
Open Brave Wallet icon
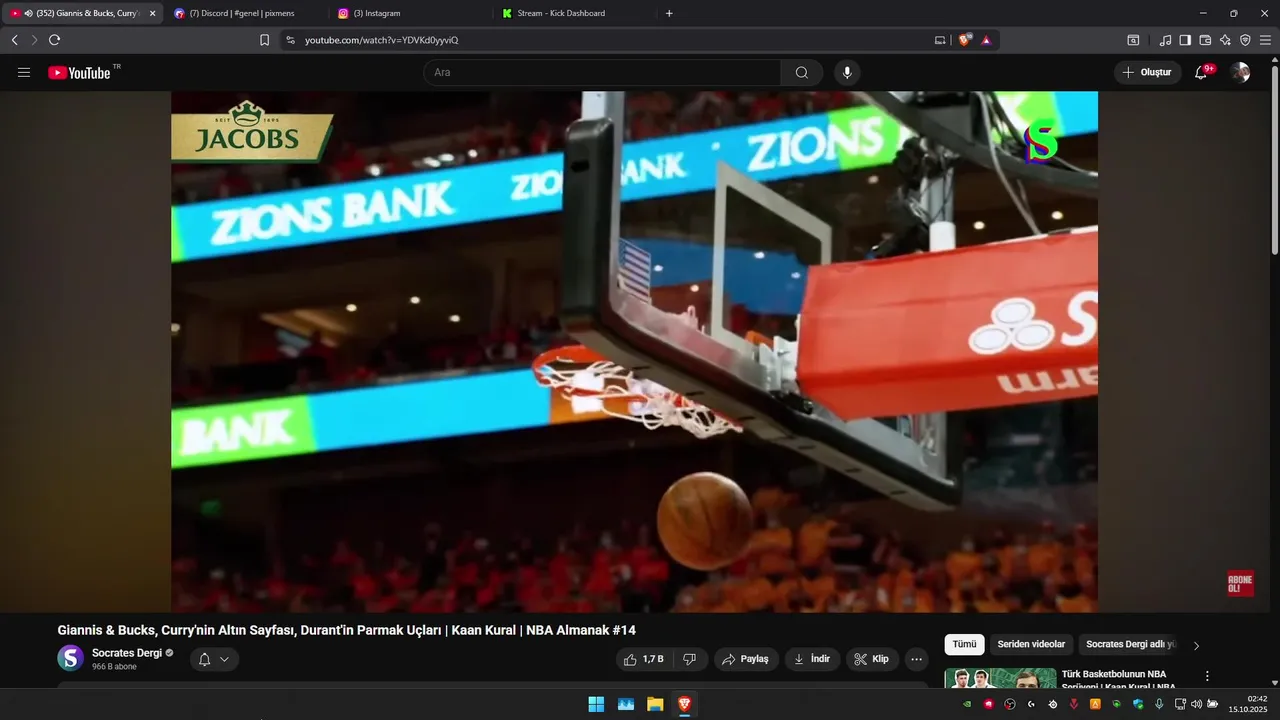[1205, 40]
